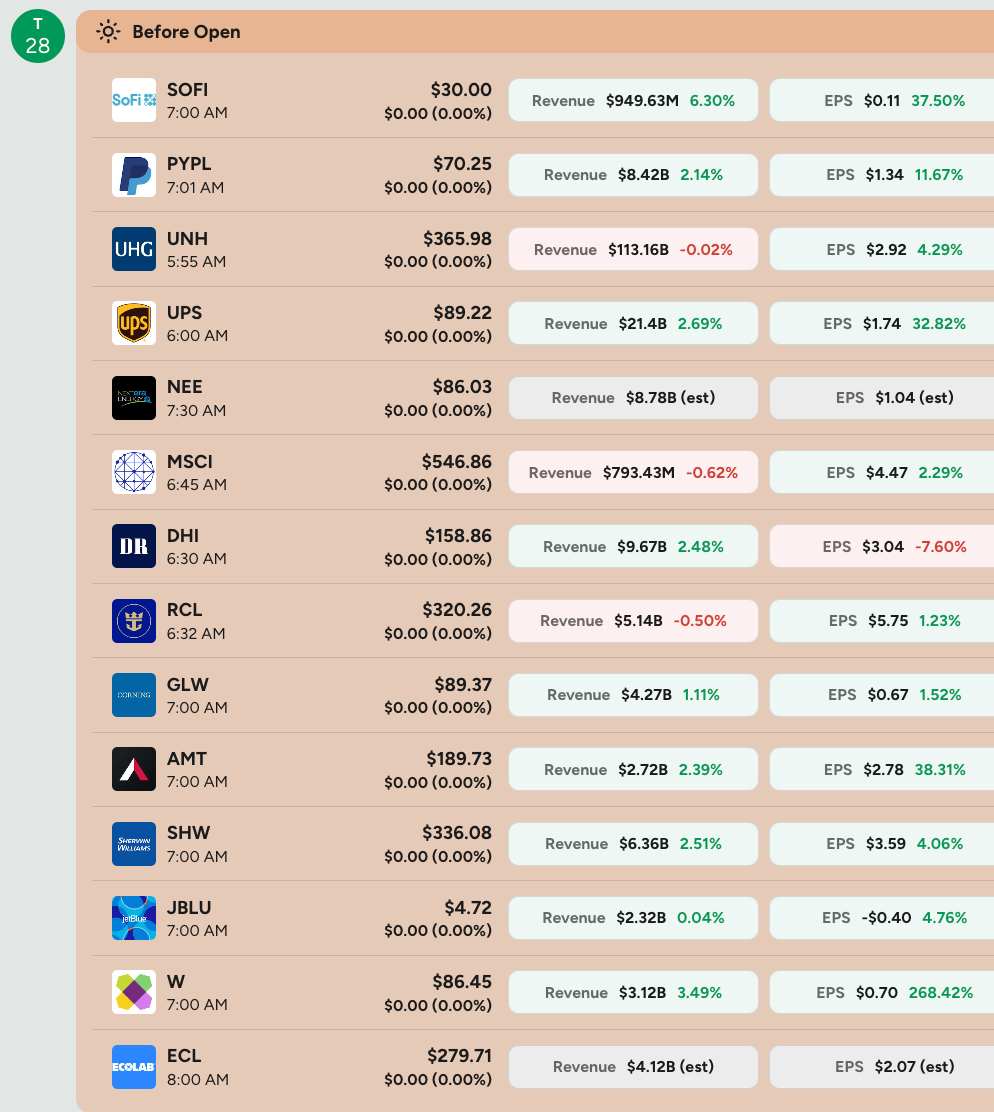
Task: Select UNH EPS $2.92 card
Action: coord(882,249)
